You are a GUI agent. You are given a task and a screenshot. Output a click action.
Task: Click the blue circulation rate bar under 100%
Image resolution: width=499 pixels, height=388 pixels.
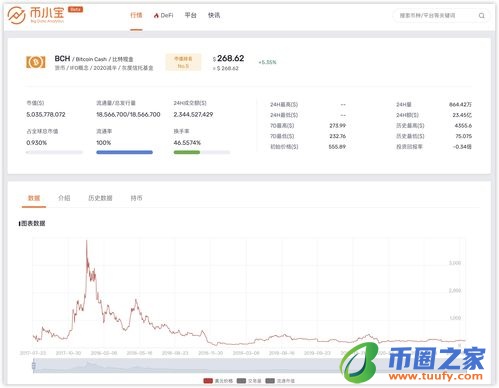tap(124, 152)
